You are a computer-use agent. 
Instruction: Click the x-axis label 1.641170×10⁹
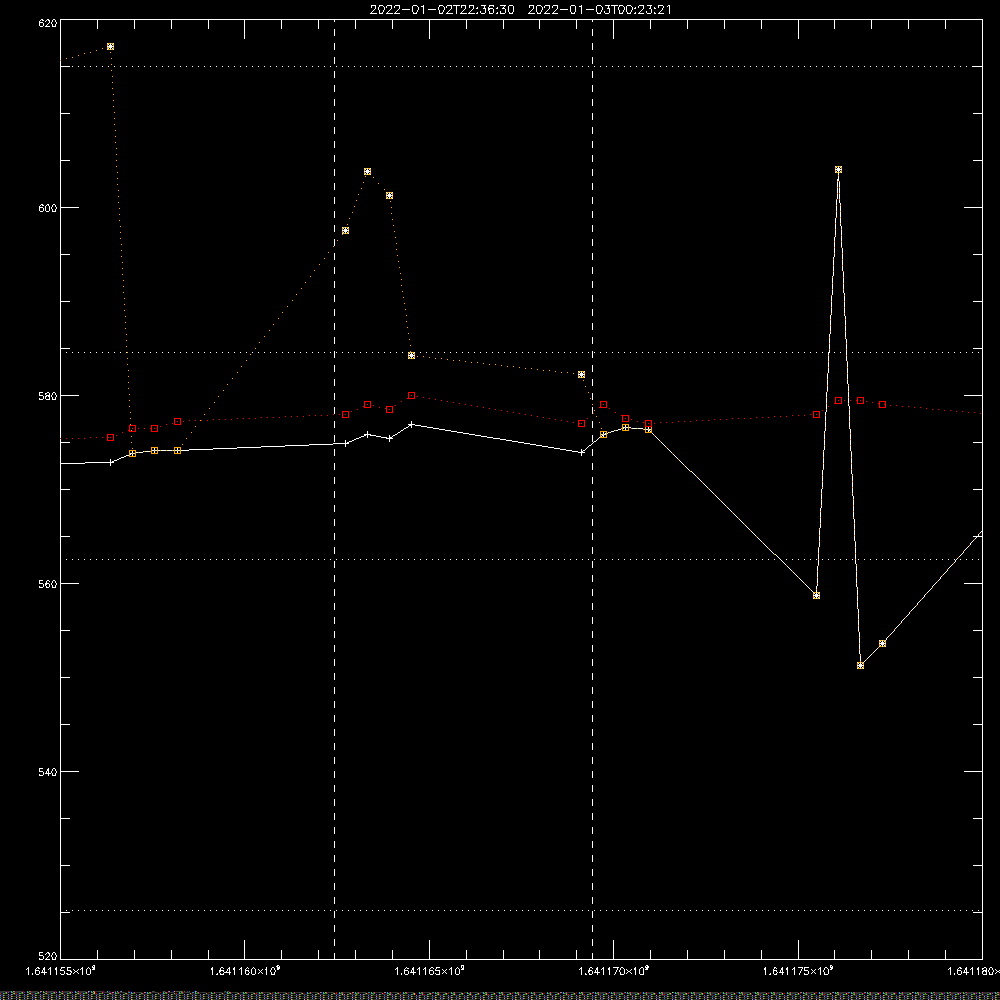pyautogui.click(x=614, y=971)
